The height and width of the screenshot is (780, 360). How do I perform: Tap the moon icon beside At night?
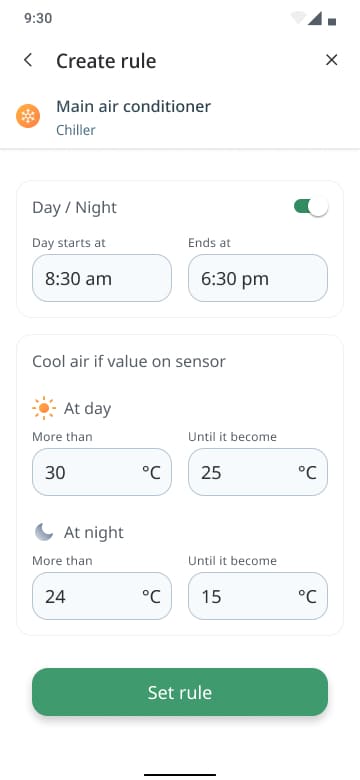(44, 532)
